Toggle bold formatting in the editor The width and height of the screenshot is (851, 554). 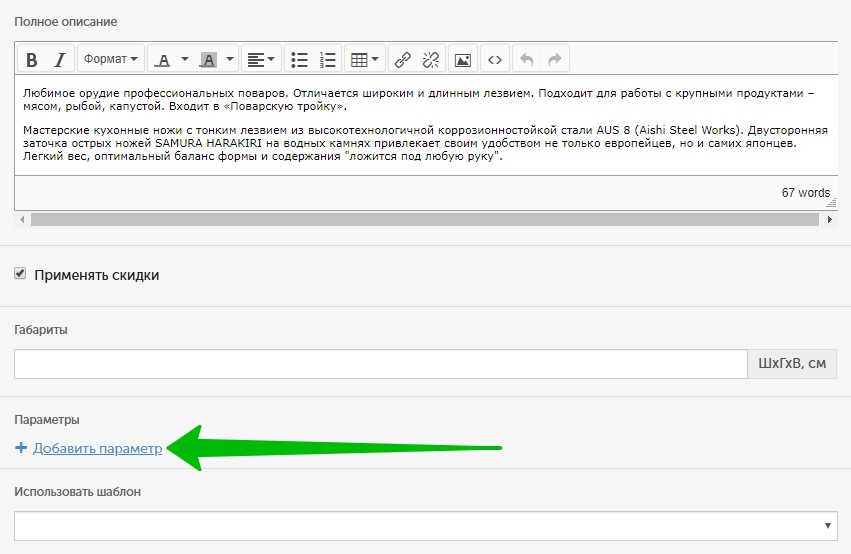pos(32,60)
